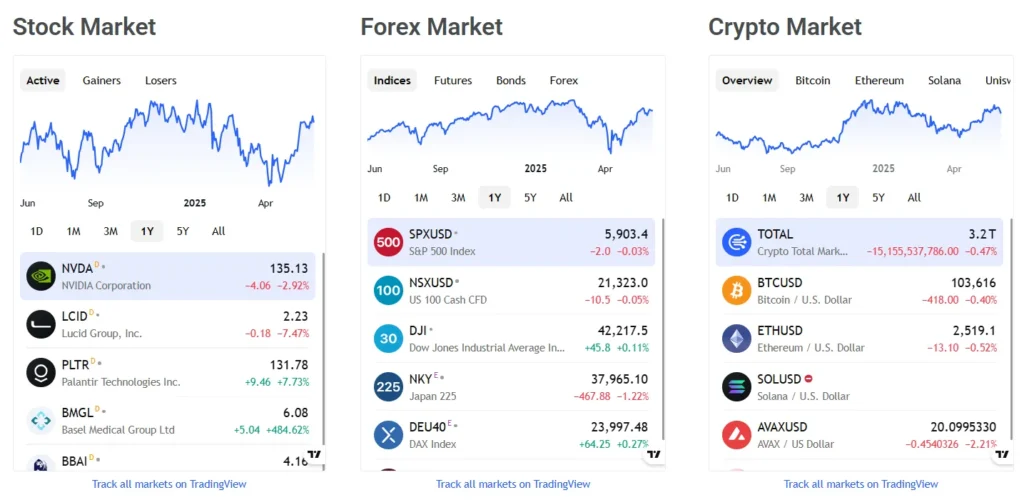Open the Losers tab in Stock Market
The image size is (1024, 500).
(x=160, y=80)
